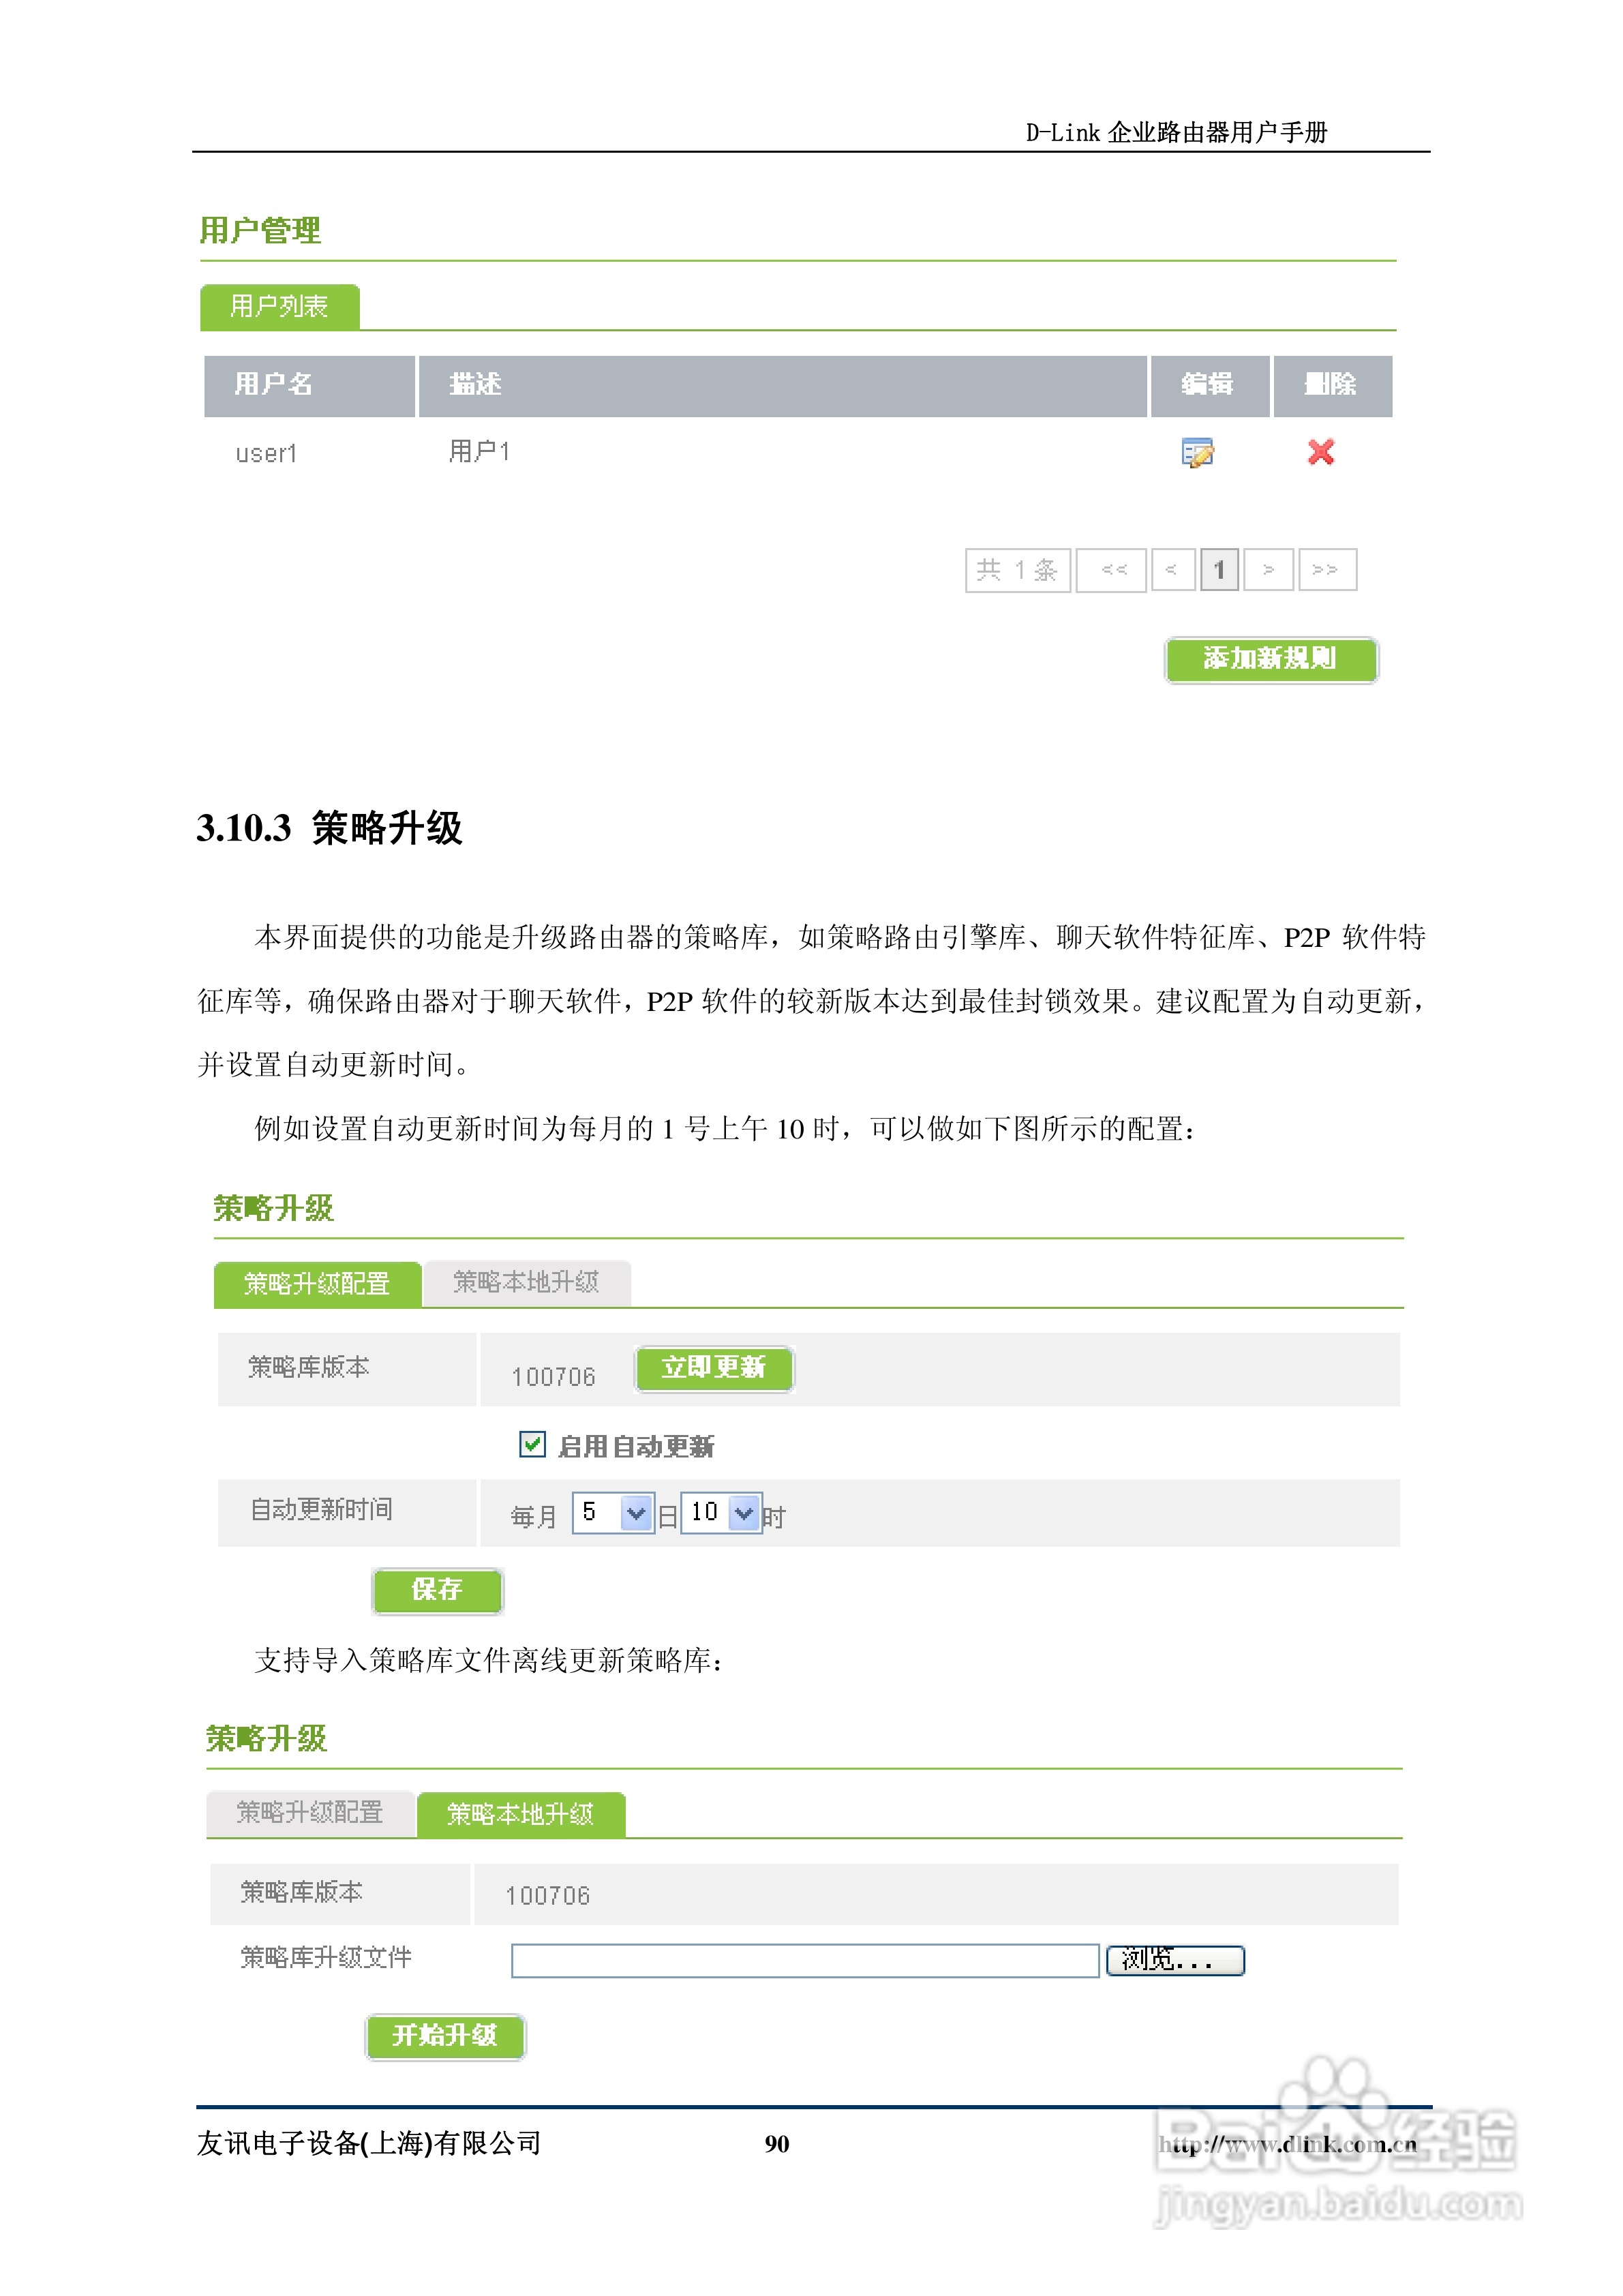Viewport: 1623px width, 2296px height.
Task: Select page number 1 in pagination
Action: click(x=1219, y=570)
